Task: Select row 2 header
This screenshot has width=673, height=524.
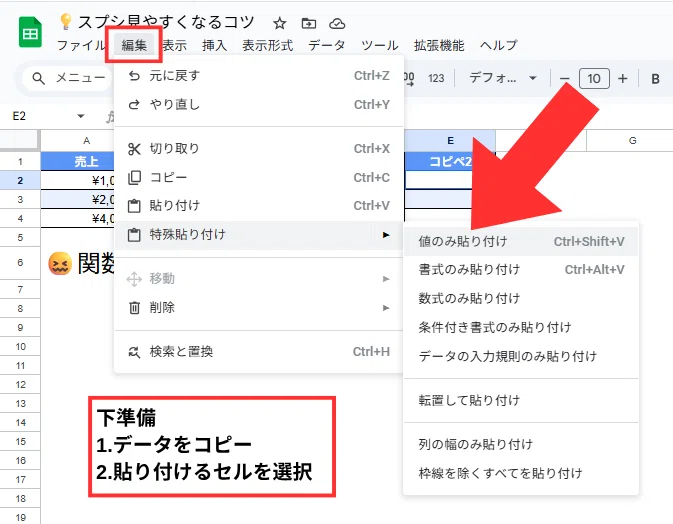Action: (20, 181)
